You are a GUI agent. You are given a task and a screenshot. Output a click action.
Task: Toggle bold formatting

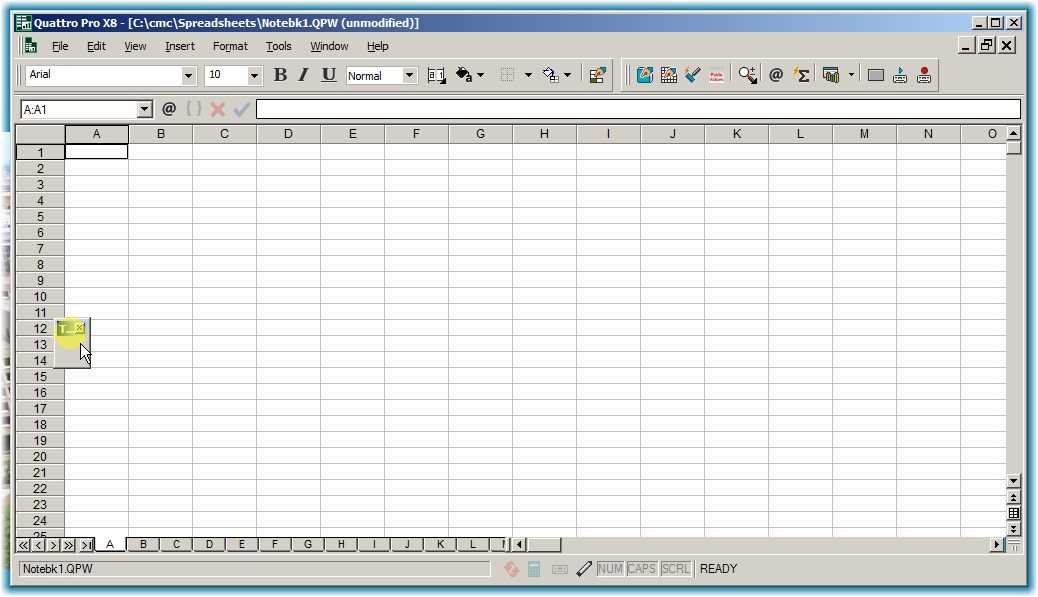pyautogui.click(x=280, y=75)
